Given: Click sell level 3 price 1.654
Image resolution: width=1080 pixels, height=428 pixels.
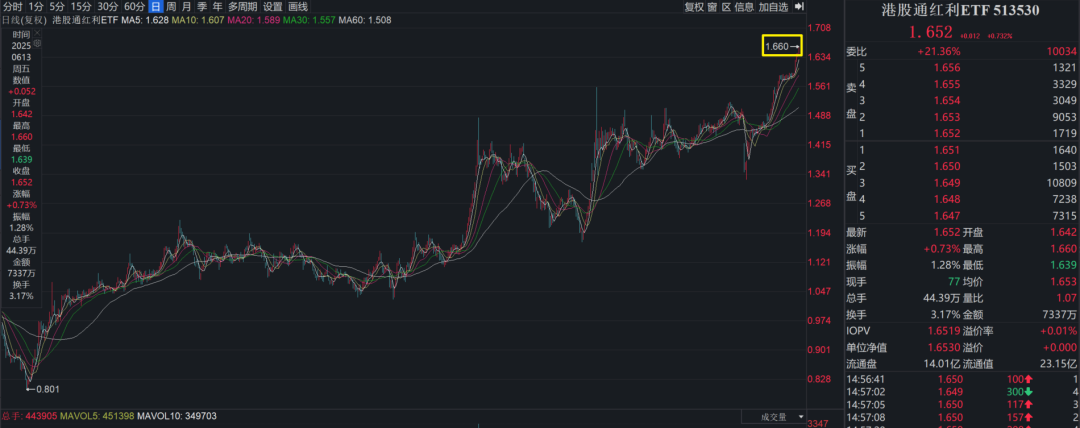Looking at the screenshot, I should pos(948,101).
